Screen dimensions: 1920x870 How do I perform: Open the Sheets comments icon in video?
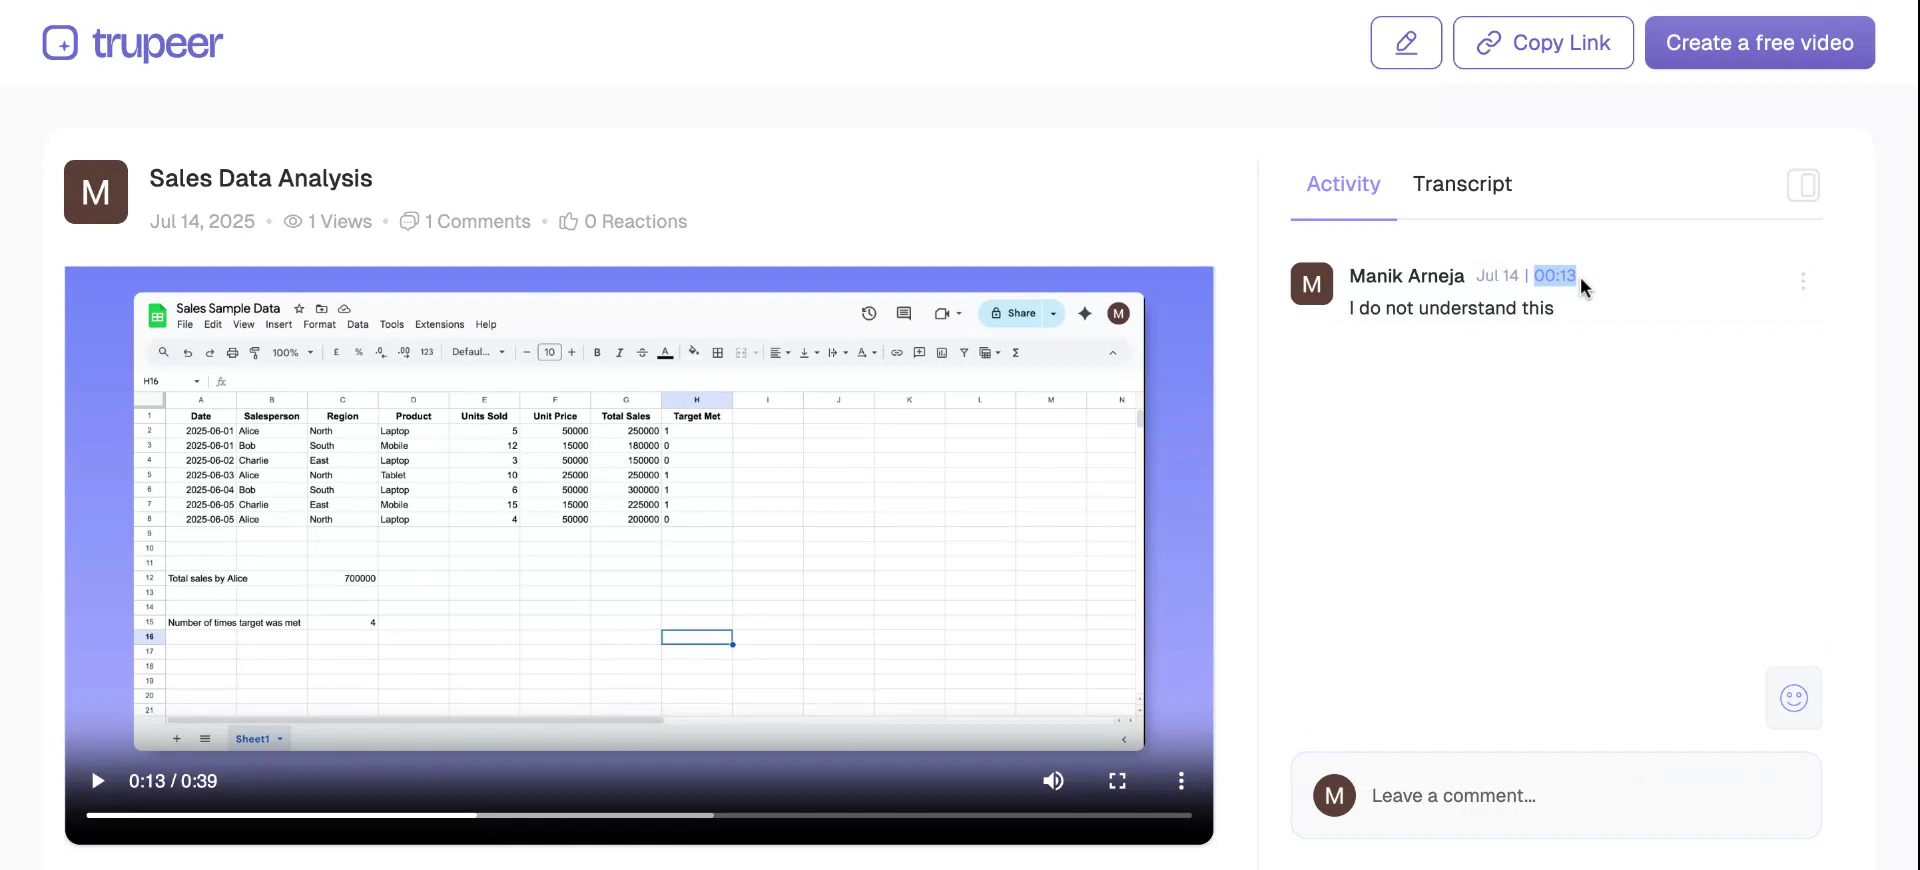[x=904, y=313]
